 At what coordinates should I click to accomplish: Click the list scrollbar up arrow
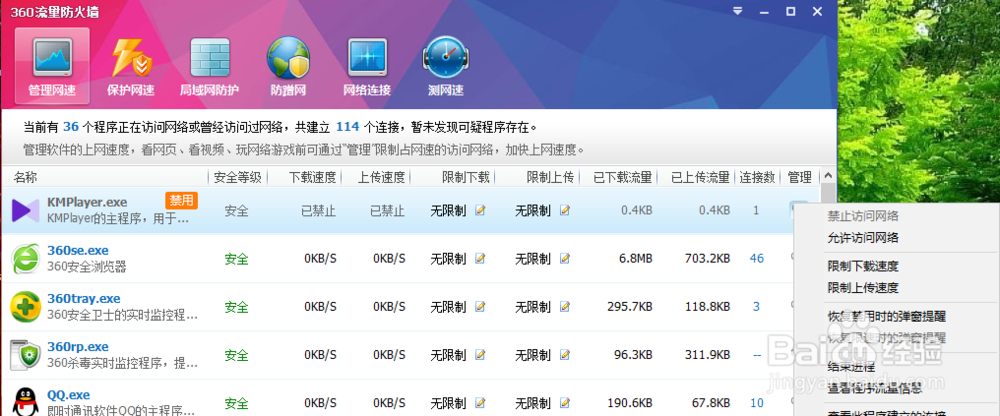tap(828, 175)
